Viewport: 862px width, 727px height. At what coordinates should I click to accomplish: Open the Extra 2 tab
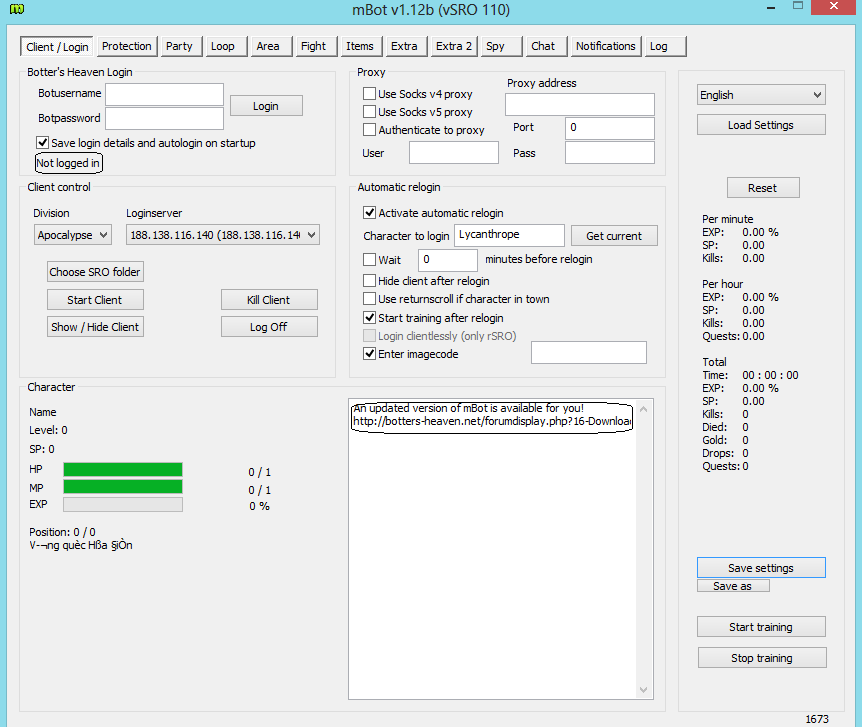pyautogui.click(x=454, y=46)
